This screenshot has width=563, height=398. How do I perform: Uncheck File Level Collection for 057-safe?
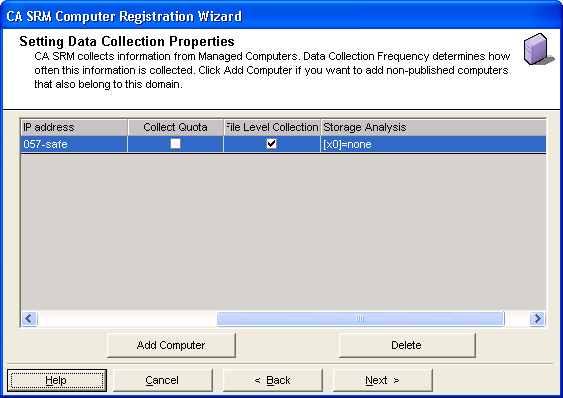click(271, 144)
